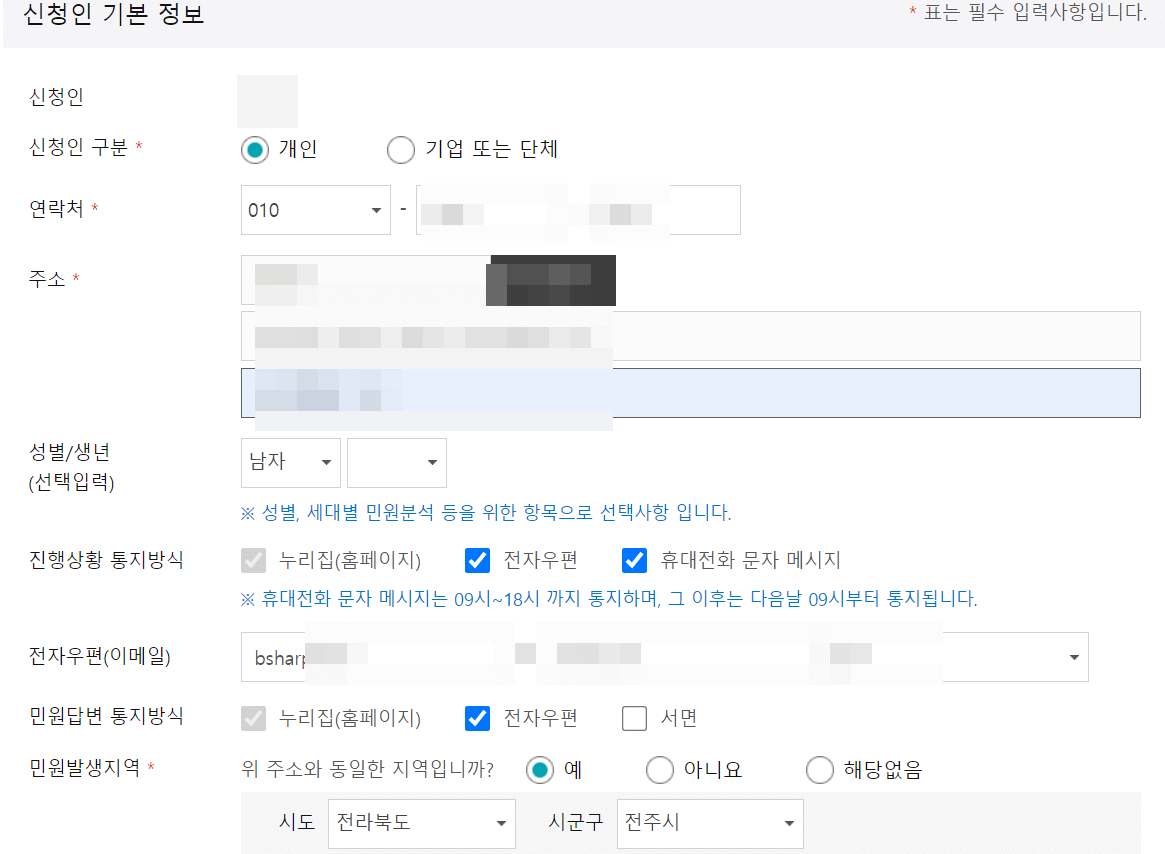Focus the highlighted detailed address field

(690, 392)
